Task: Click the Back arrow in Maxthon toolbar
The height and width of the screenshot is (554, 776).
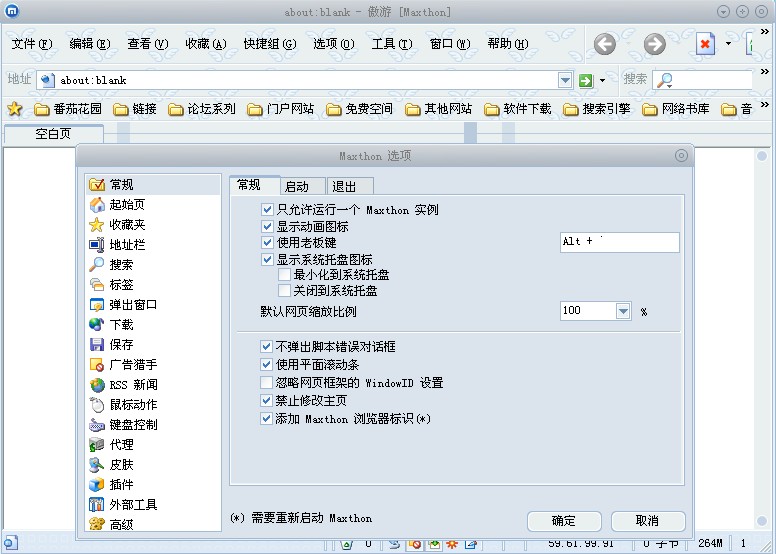Action: 604,45
